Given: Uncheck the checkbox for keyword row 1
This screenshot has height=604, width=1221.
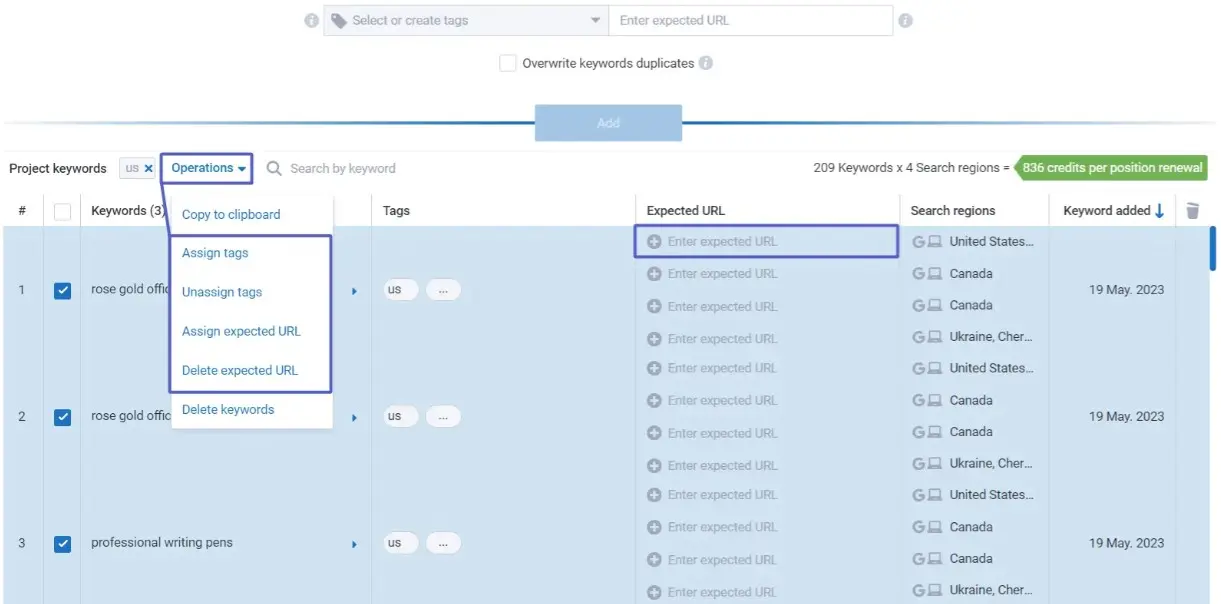Looking at the screenshot, I should pyautogui.click(x=62, y=290).
